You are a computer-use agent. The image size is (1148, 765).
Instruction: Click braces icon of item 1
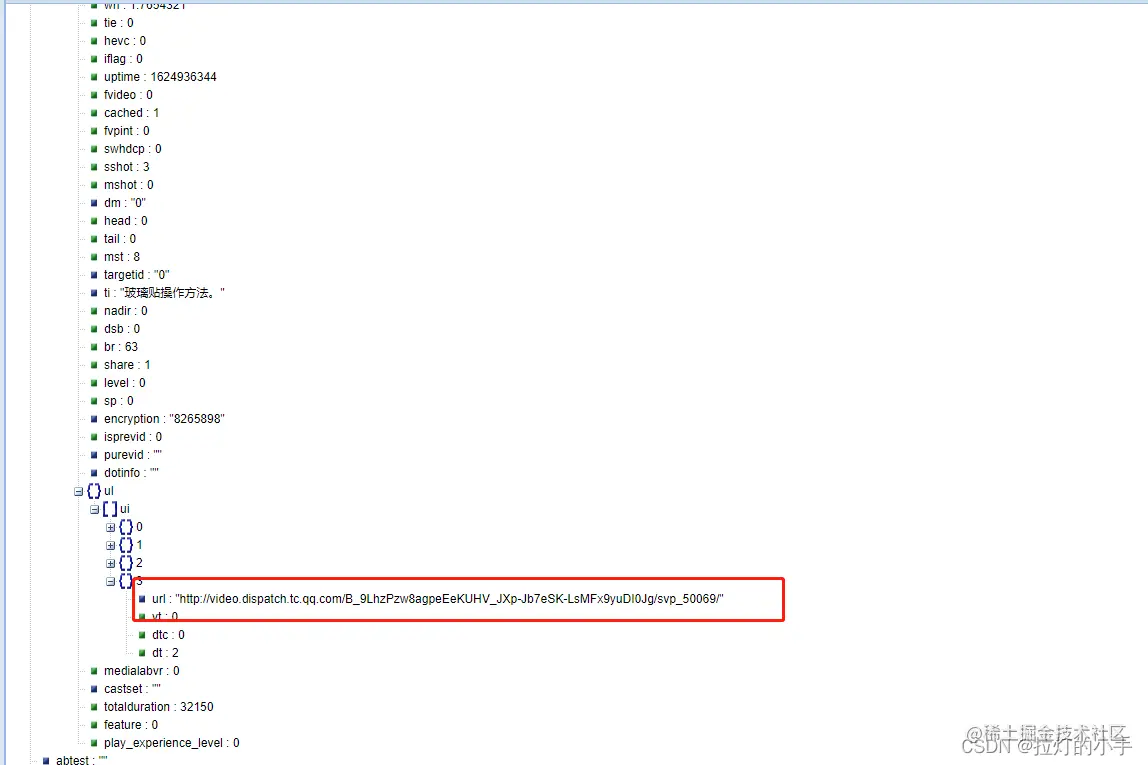pyautogui.click(x=126, y=545)
